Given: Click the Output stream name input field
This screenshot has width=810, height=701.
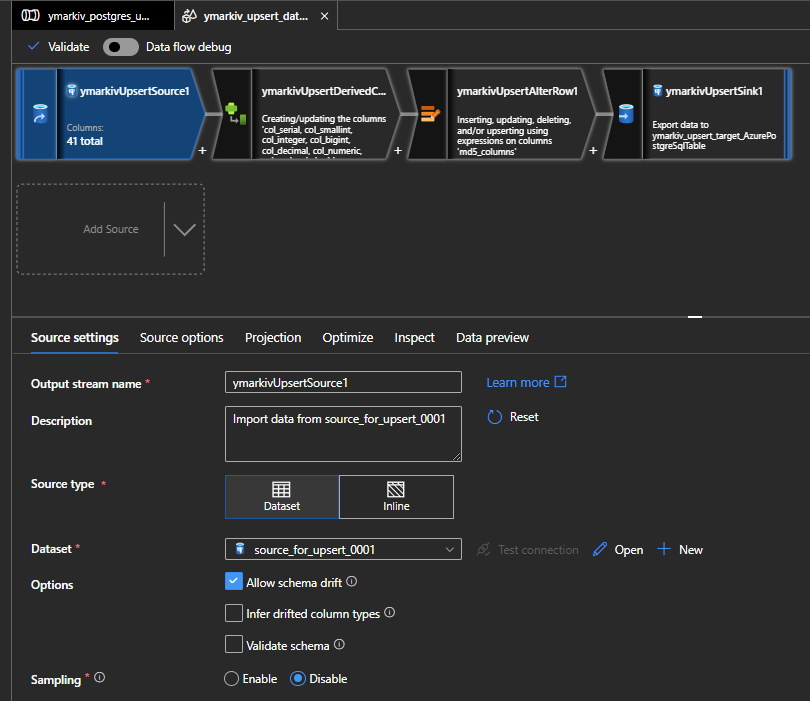Looking at the screenshot, I should tap(344, 382).
